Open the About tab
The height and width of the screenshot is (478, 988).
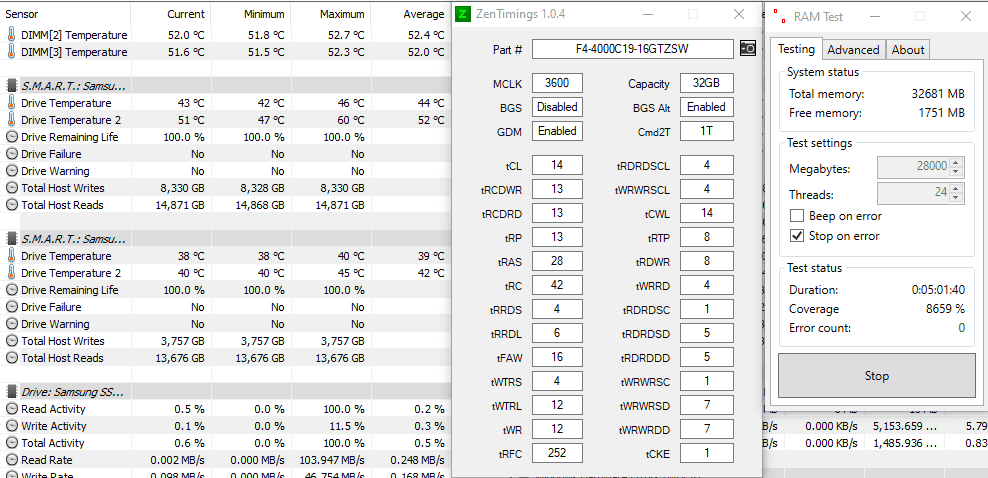(x=907, y=50)
